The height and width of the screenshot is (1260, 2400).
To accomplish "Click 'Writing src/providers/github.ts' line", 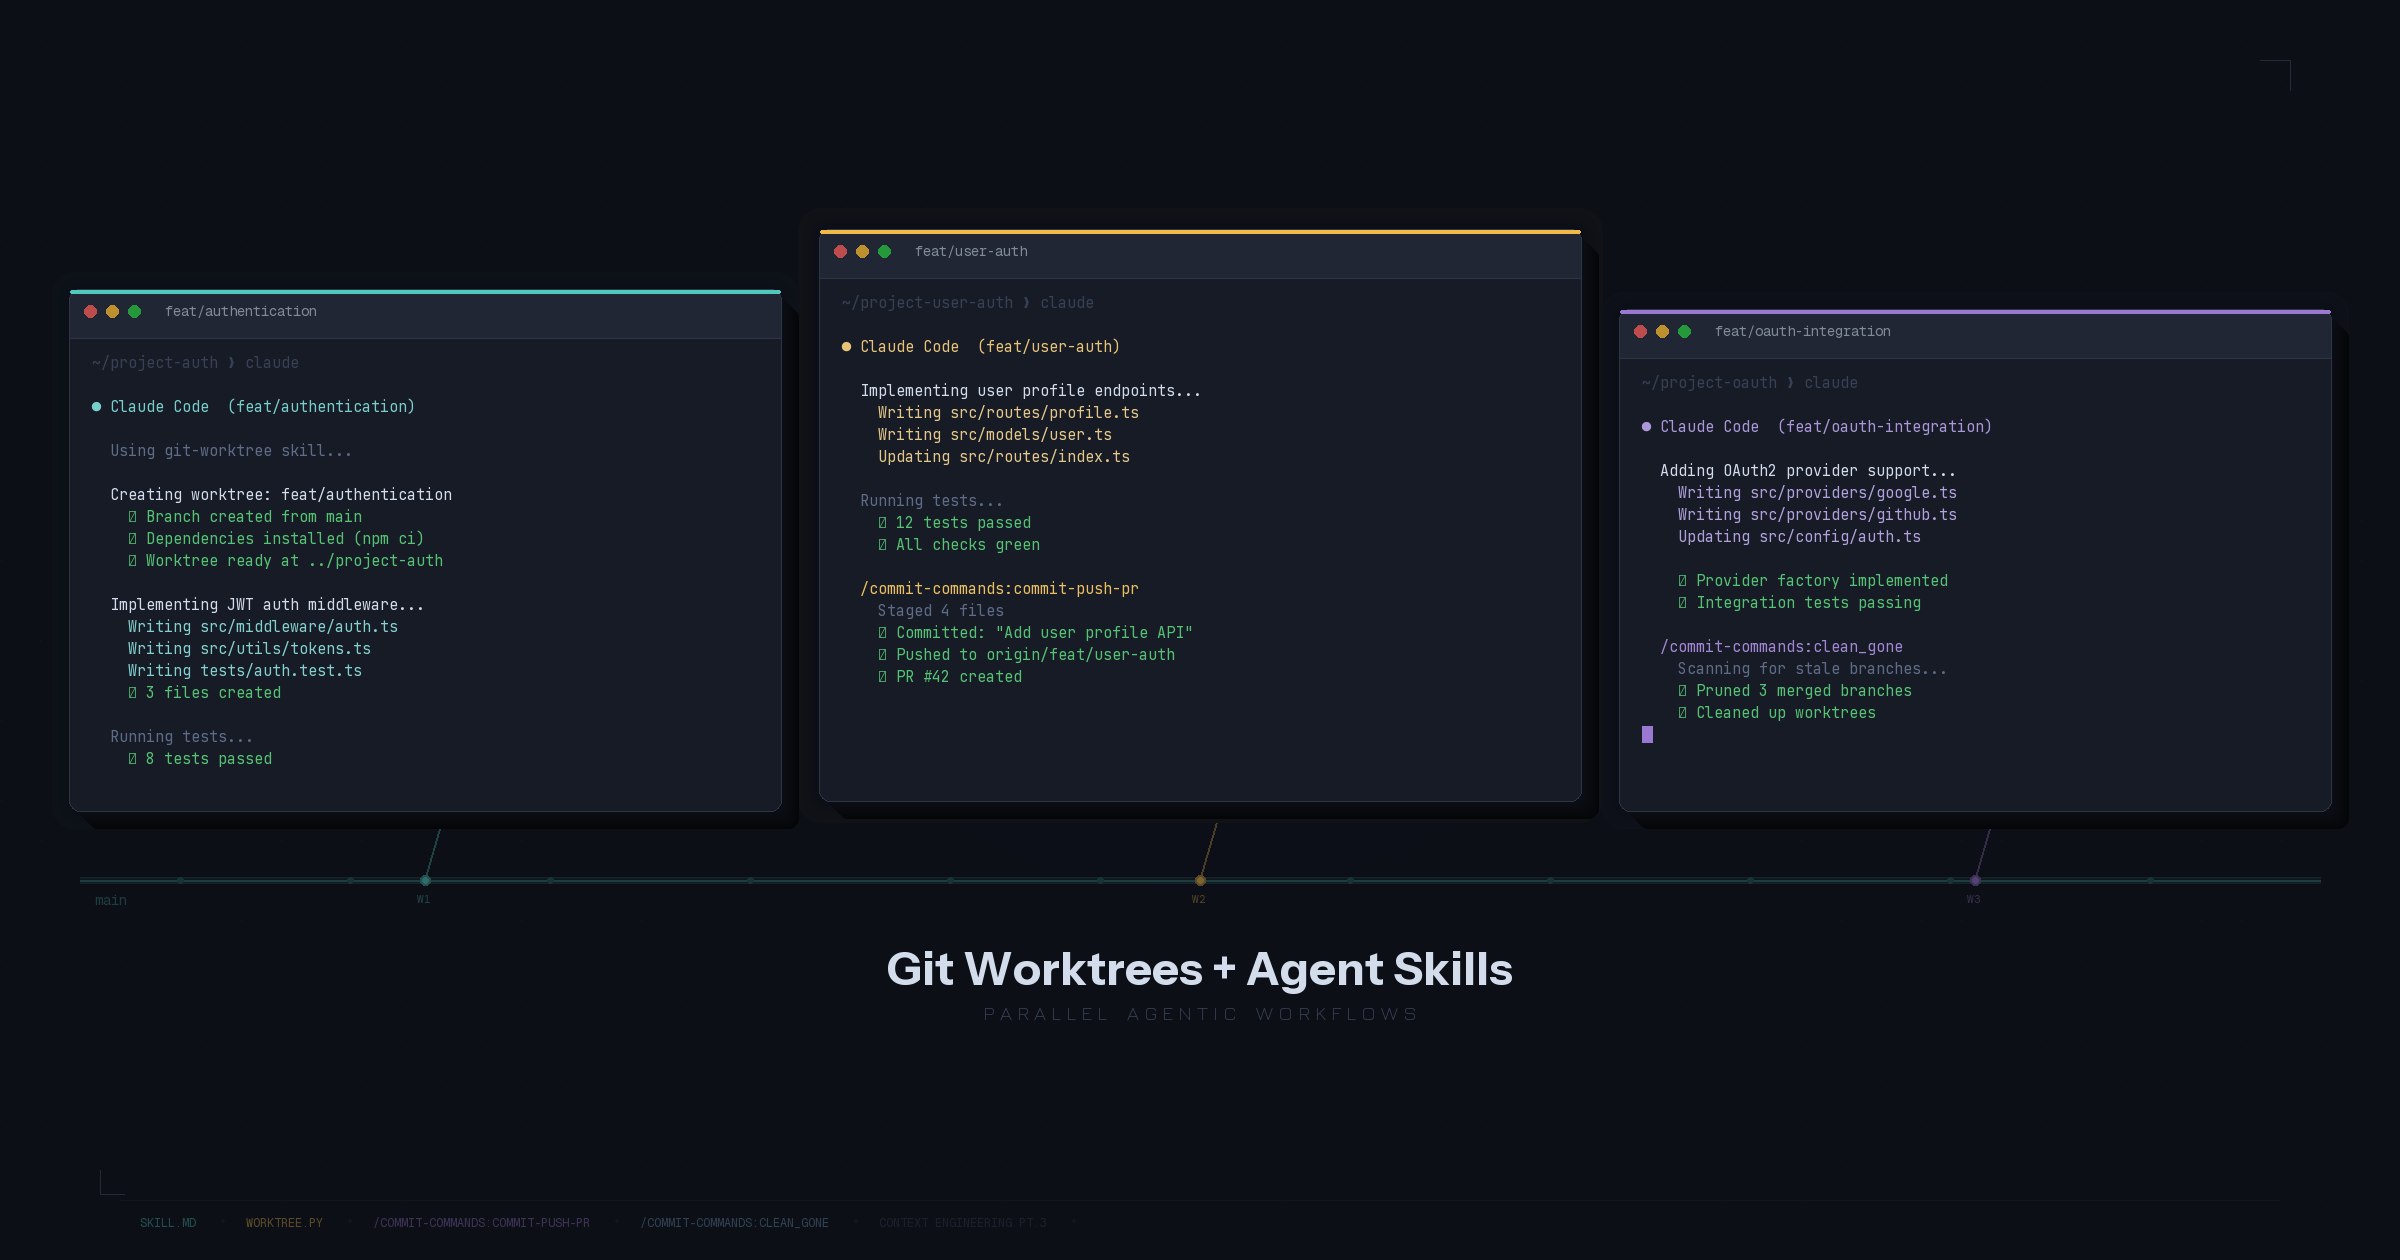I will point(1817,515).
